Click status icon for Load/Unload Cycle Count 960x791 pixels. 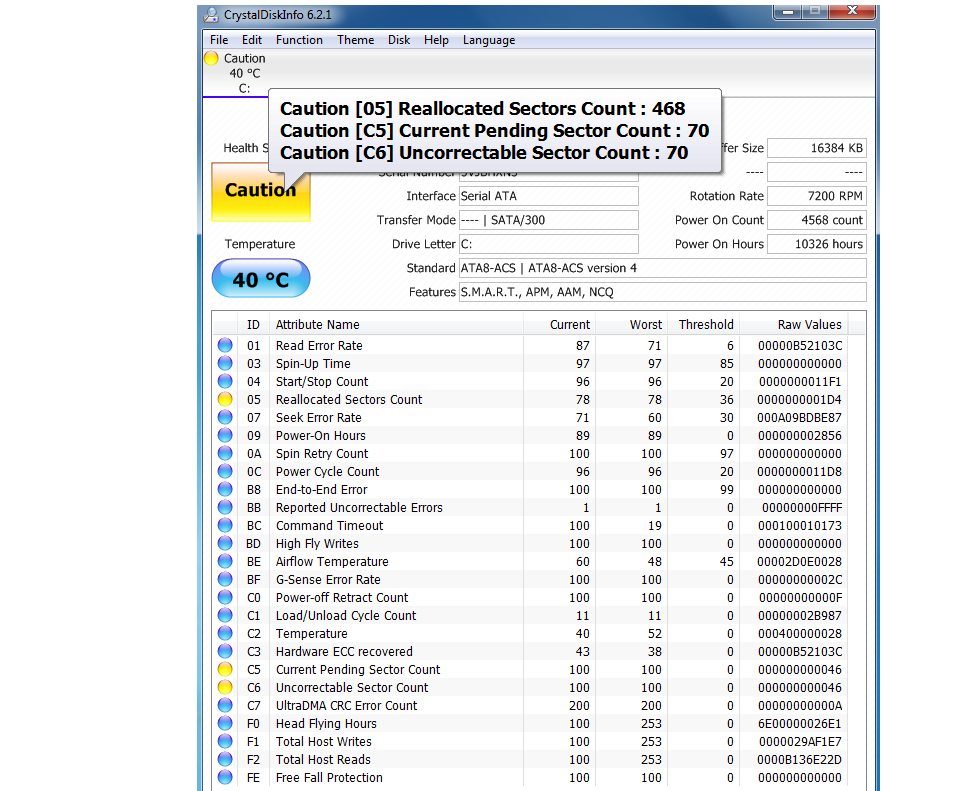[225, 615]
